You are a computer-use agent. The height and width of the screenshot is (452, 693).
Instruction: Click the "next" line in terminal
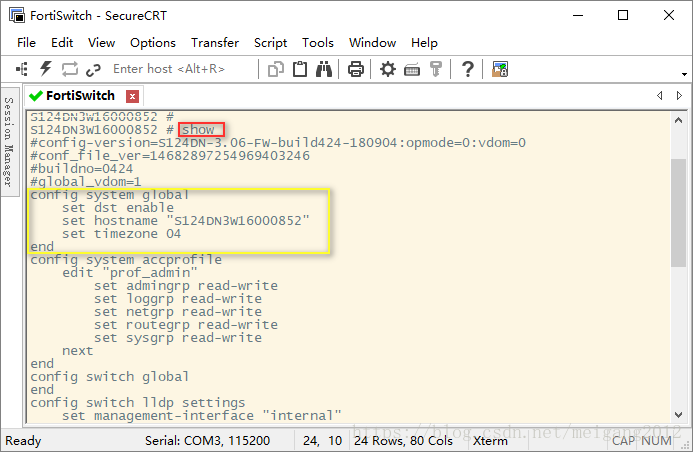pyautogui.click(x=78, y=351)
